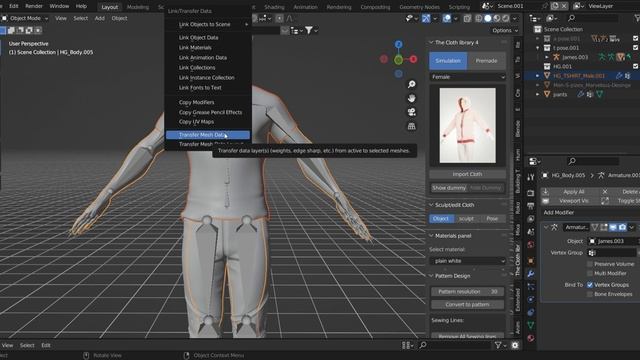
Task: Toggle the camera view icon
Action: [411, 112]
